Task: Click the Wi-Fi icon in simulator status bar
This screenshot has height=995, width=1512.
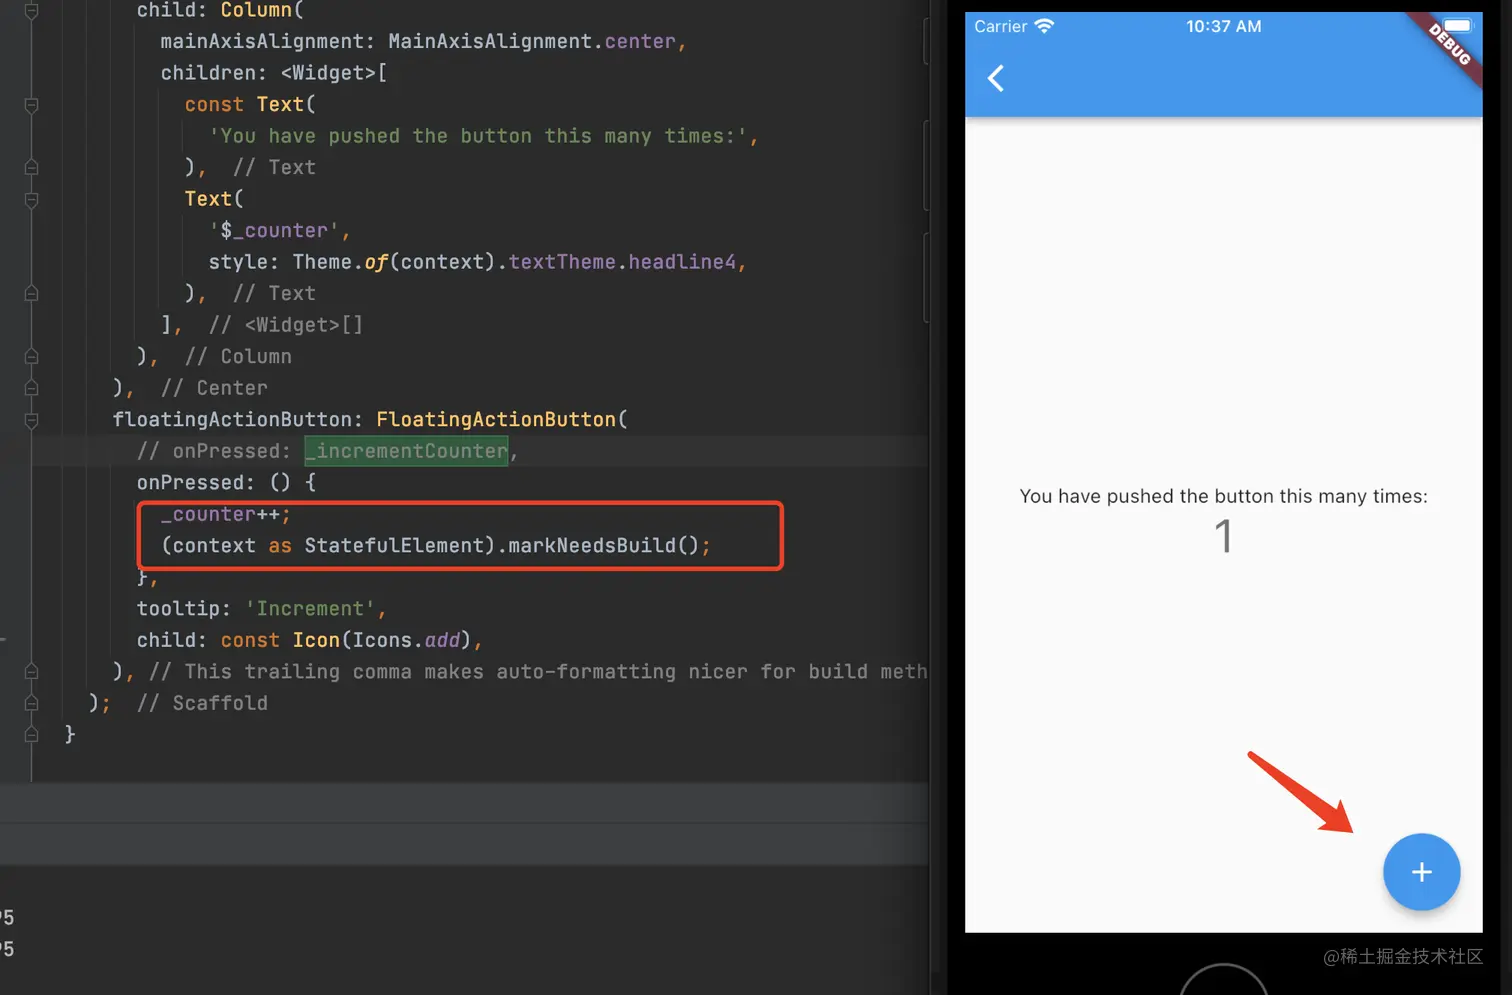Action: coord(1044,26)
